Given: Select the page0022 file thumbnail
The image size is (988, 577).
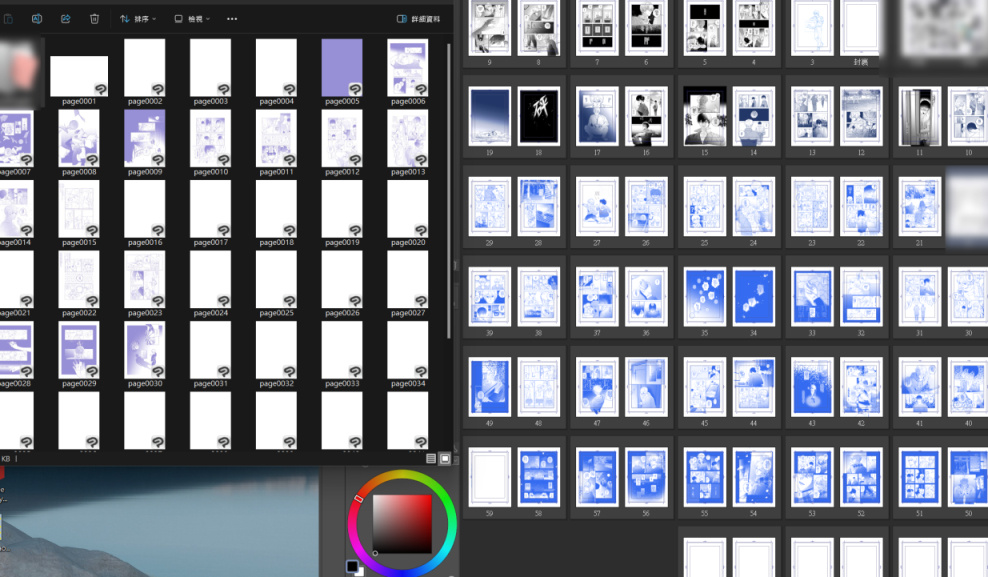Looking at the screenshot, I should point(79,279).
